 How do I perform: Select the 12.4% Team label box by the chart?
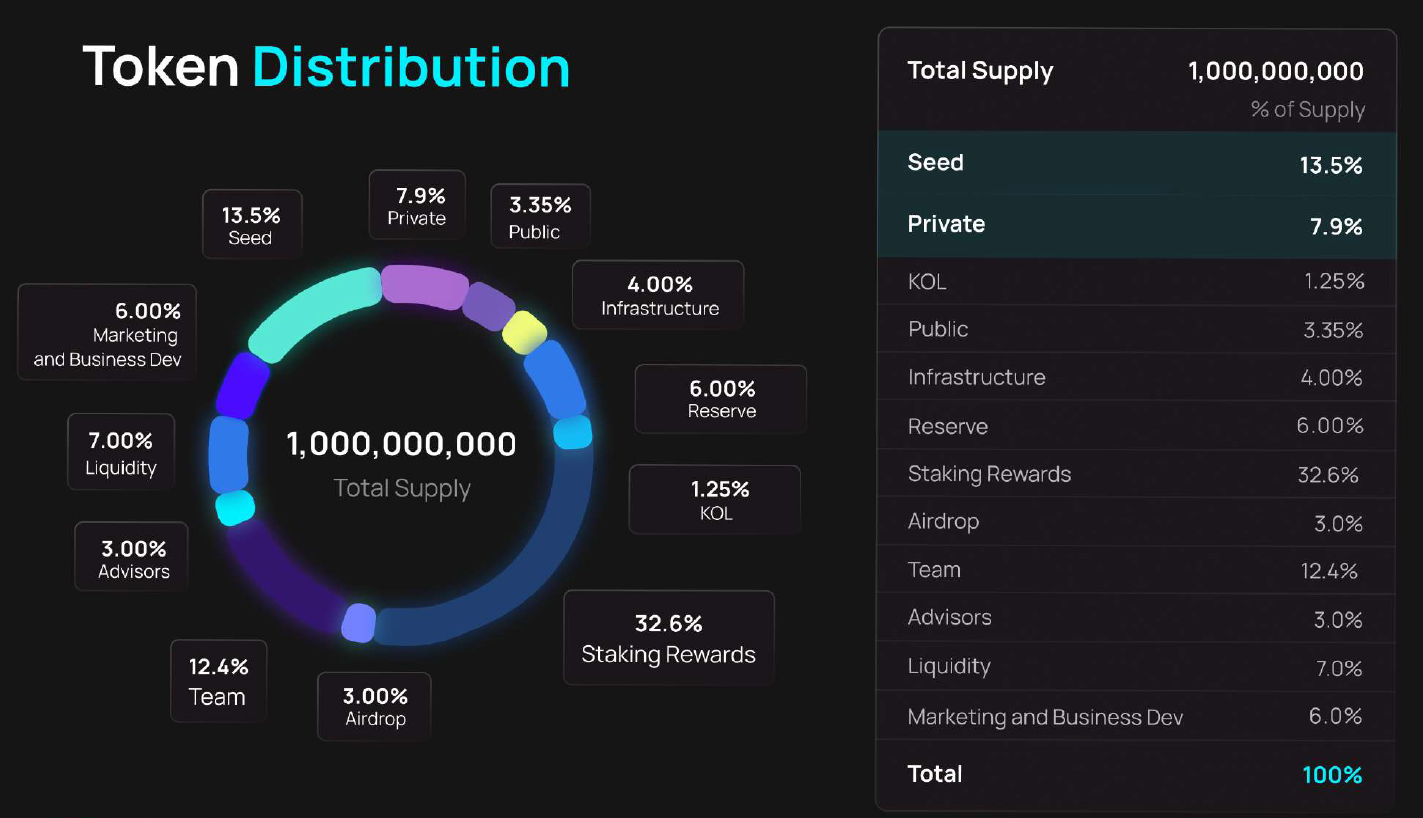(x=218, y=681)
